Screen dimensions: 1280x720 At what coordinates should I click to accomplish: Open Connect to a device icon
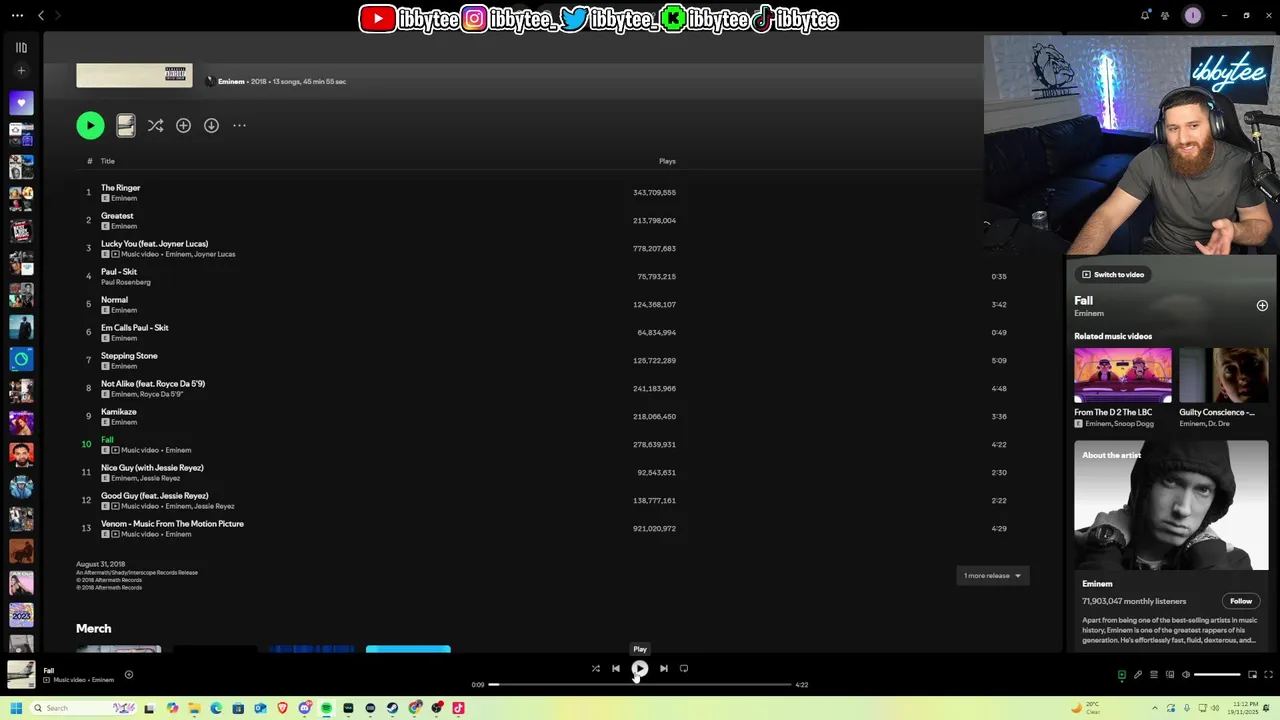click(x=1169, y=675)
